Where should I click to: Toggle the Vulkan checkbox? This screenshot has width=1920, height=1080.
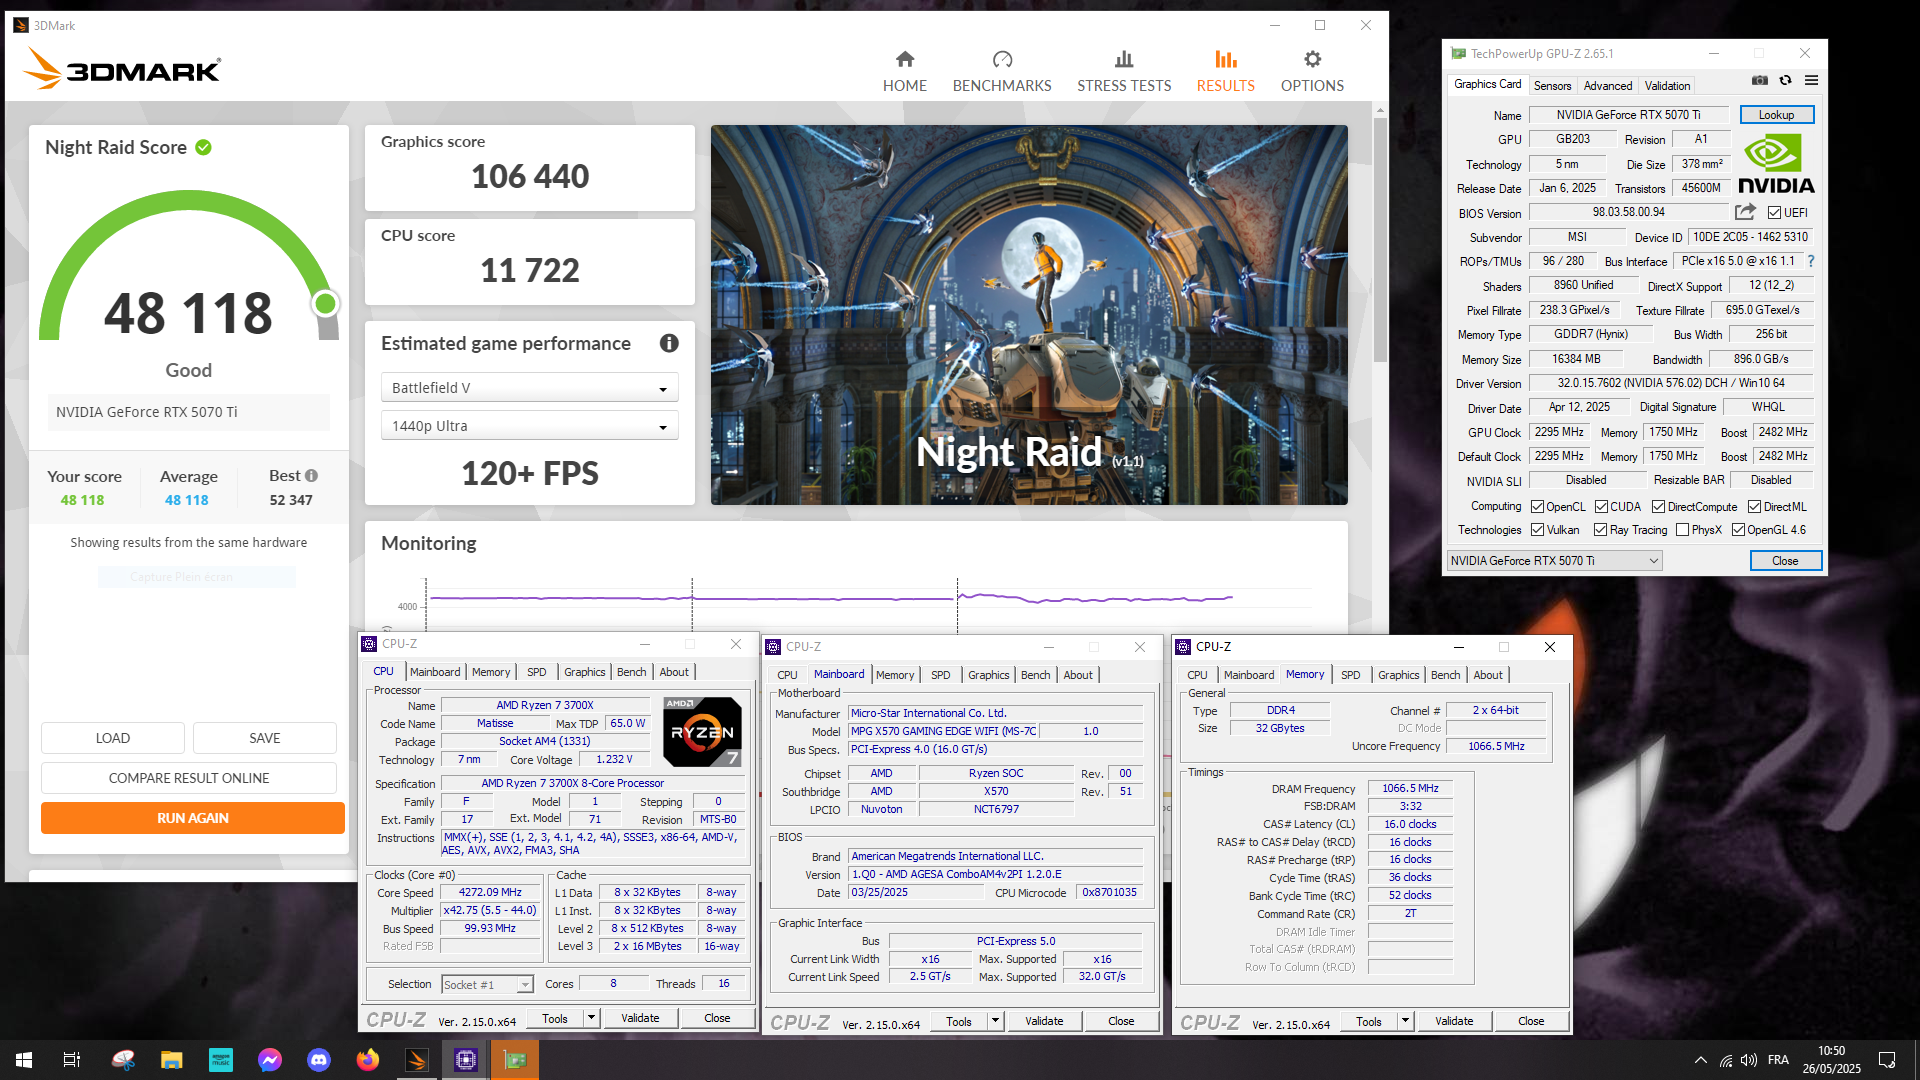[x=1537, y=530]
